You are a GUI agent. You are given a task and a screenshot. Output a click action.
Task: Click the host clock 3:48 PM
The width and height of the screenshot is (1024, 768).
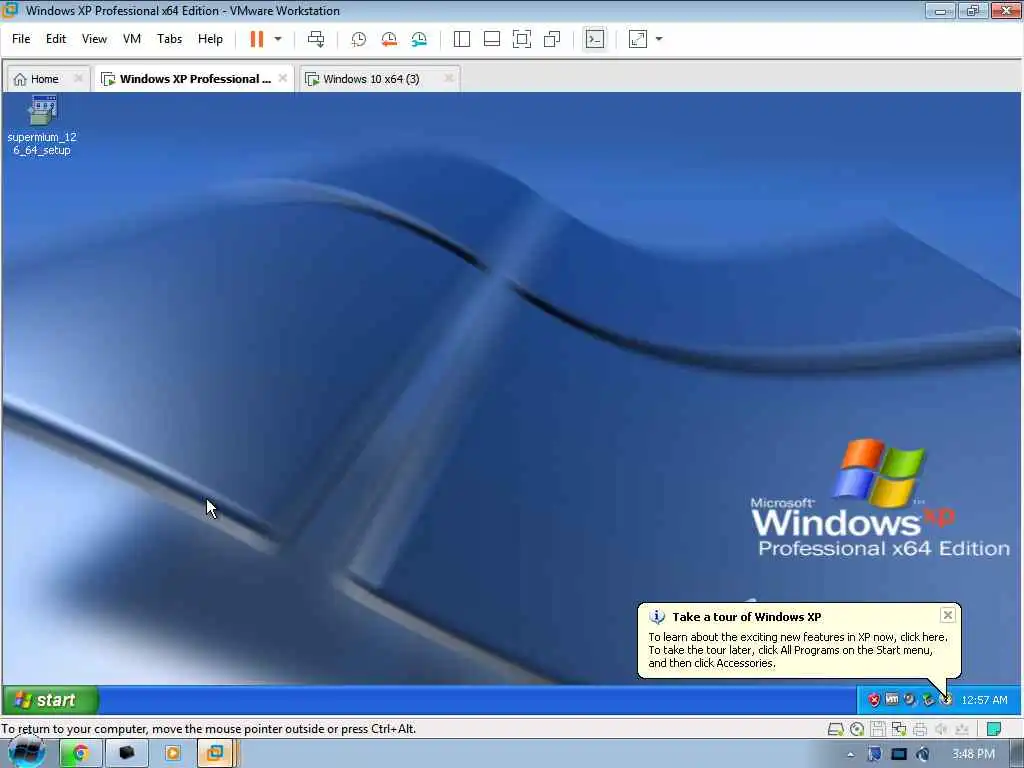[x=973, y=754]
